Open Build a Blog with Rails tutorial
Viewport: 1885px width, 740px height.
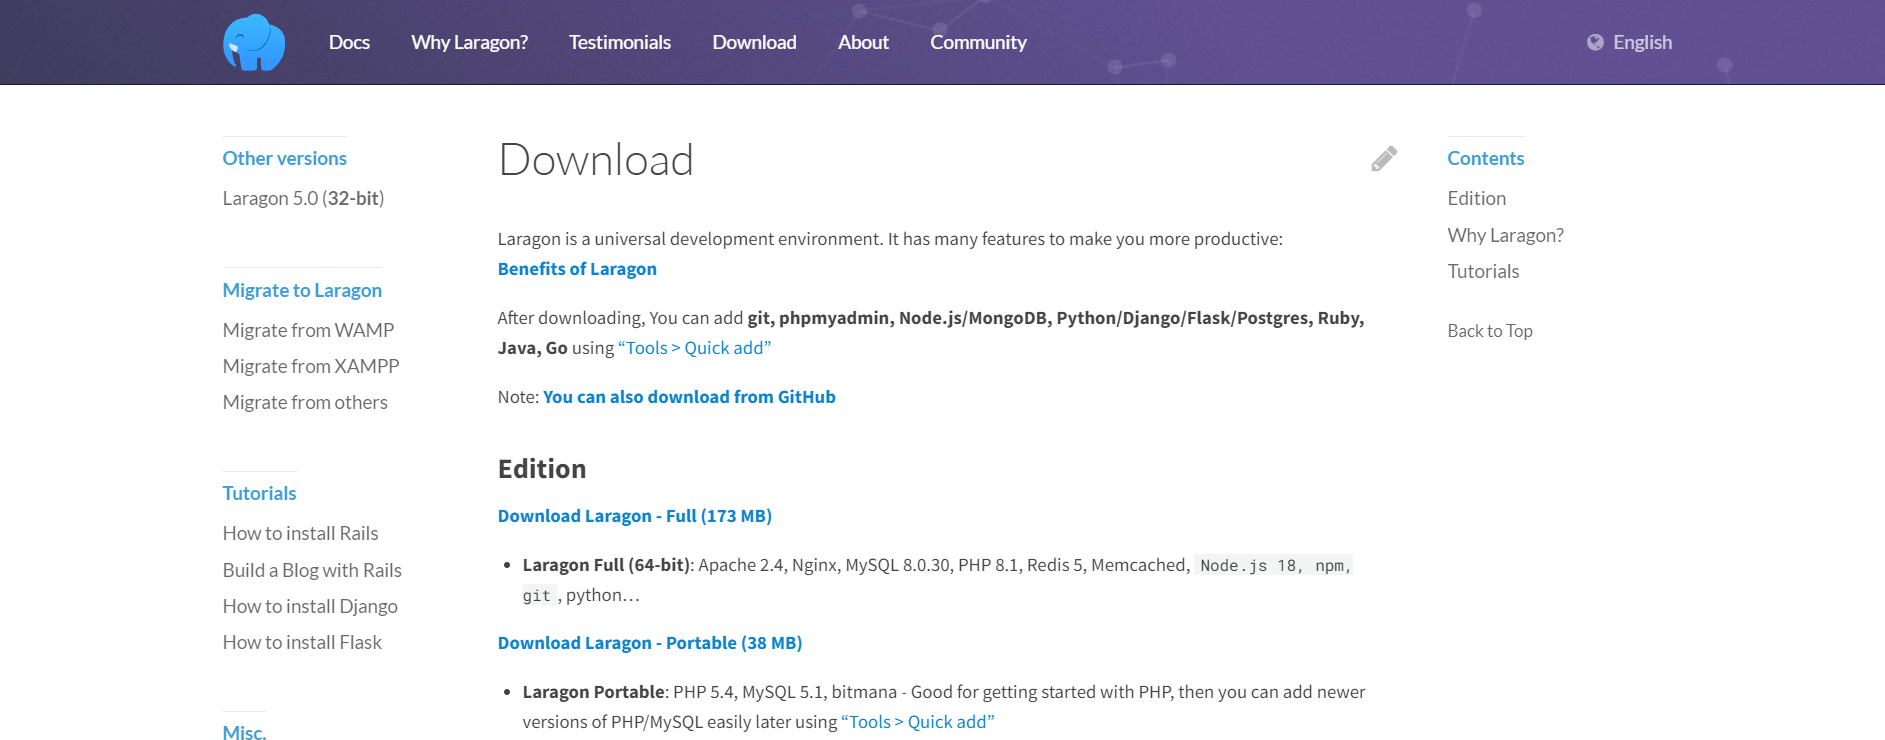click(312, 570)
